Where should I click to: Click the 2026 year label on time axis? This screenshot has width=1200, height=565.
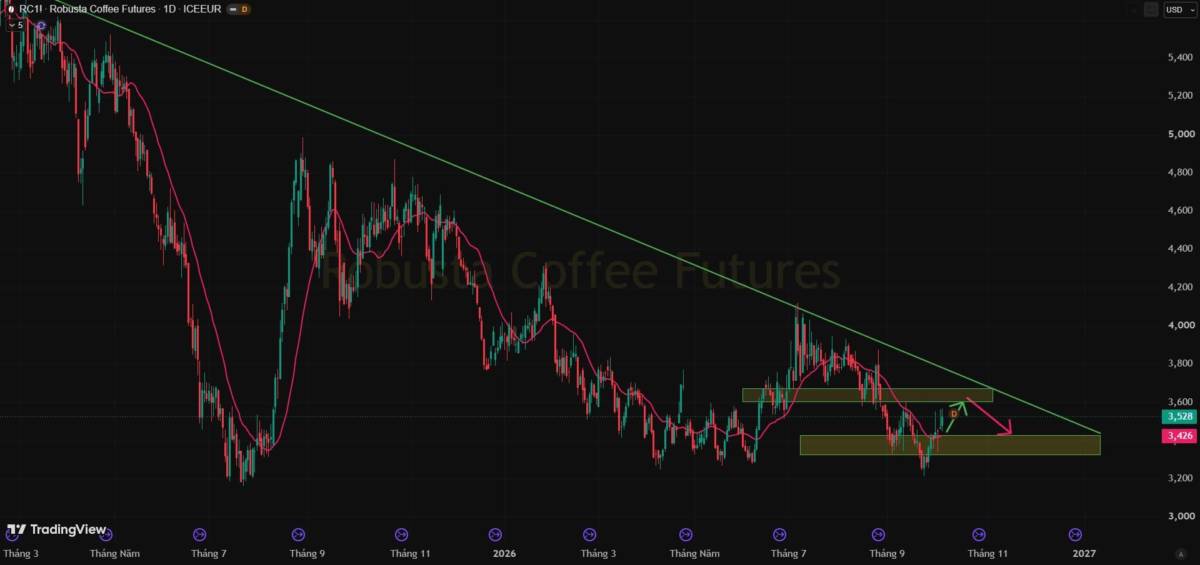[x=505, y=553]
